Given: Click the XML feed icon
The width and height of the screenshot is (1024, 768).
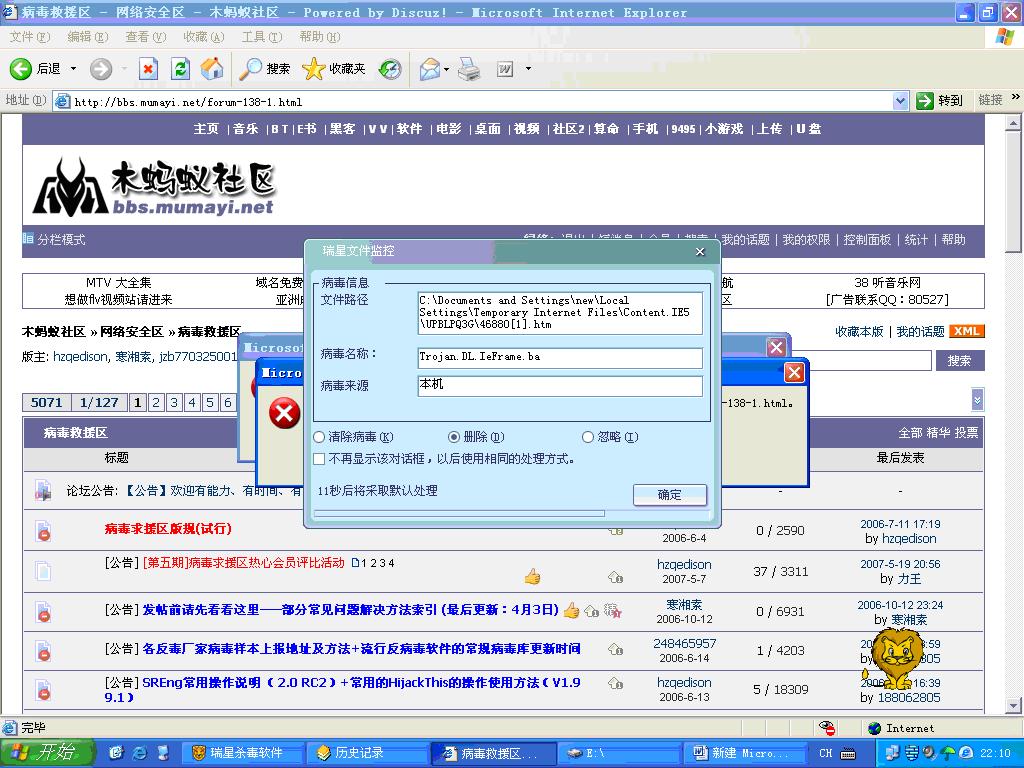Looking at the screenshot, I should pos(966,332).
